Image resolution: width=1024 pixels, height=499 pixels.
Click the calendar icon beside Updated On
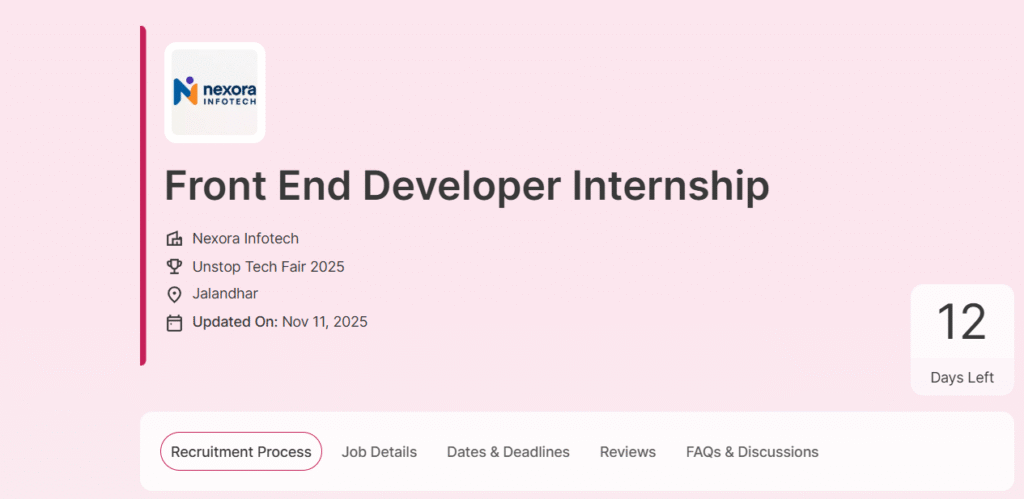coord(174,323)
